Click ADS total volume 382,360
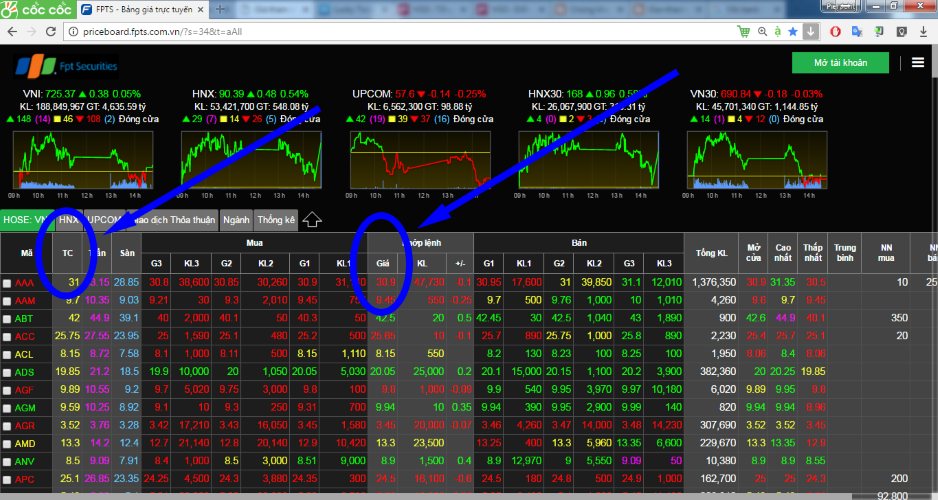 click(x=718, y=371)
